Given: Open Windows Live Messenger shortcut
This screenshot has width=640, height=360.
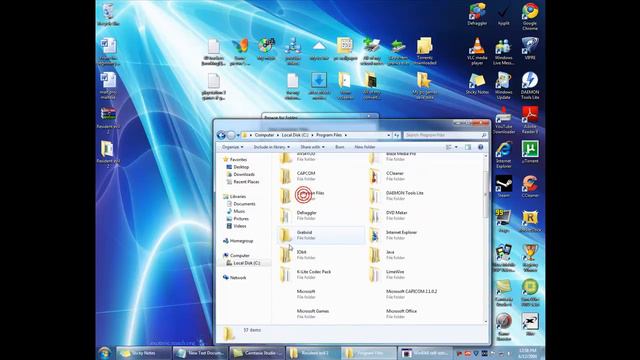Looking at the screenshot, I should 503,51.
